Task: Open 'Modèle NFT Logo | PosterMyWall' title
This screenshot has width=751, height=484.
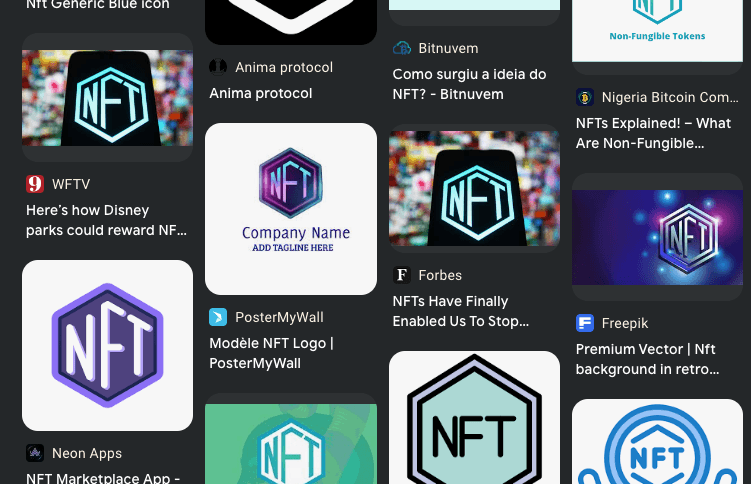Action: point(271,353)
